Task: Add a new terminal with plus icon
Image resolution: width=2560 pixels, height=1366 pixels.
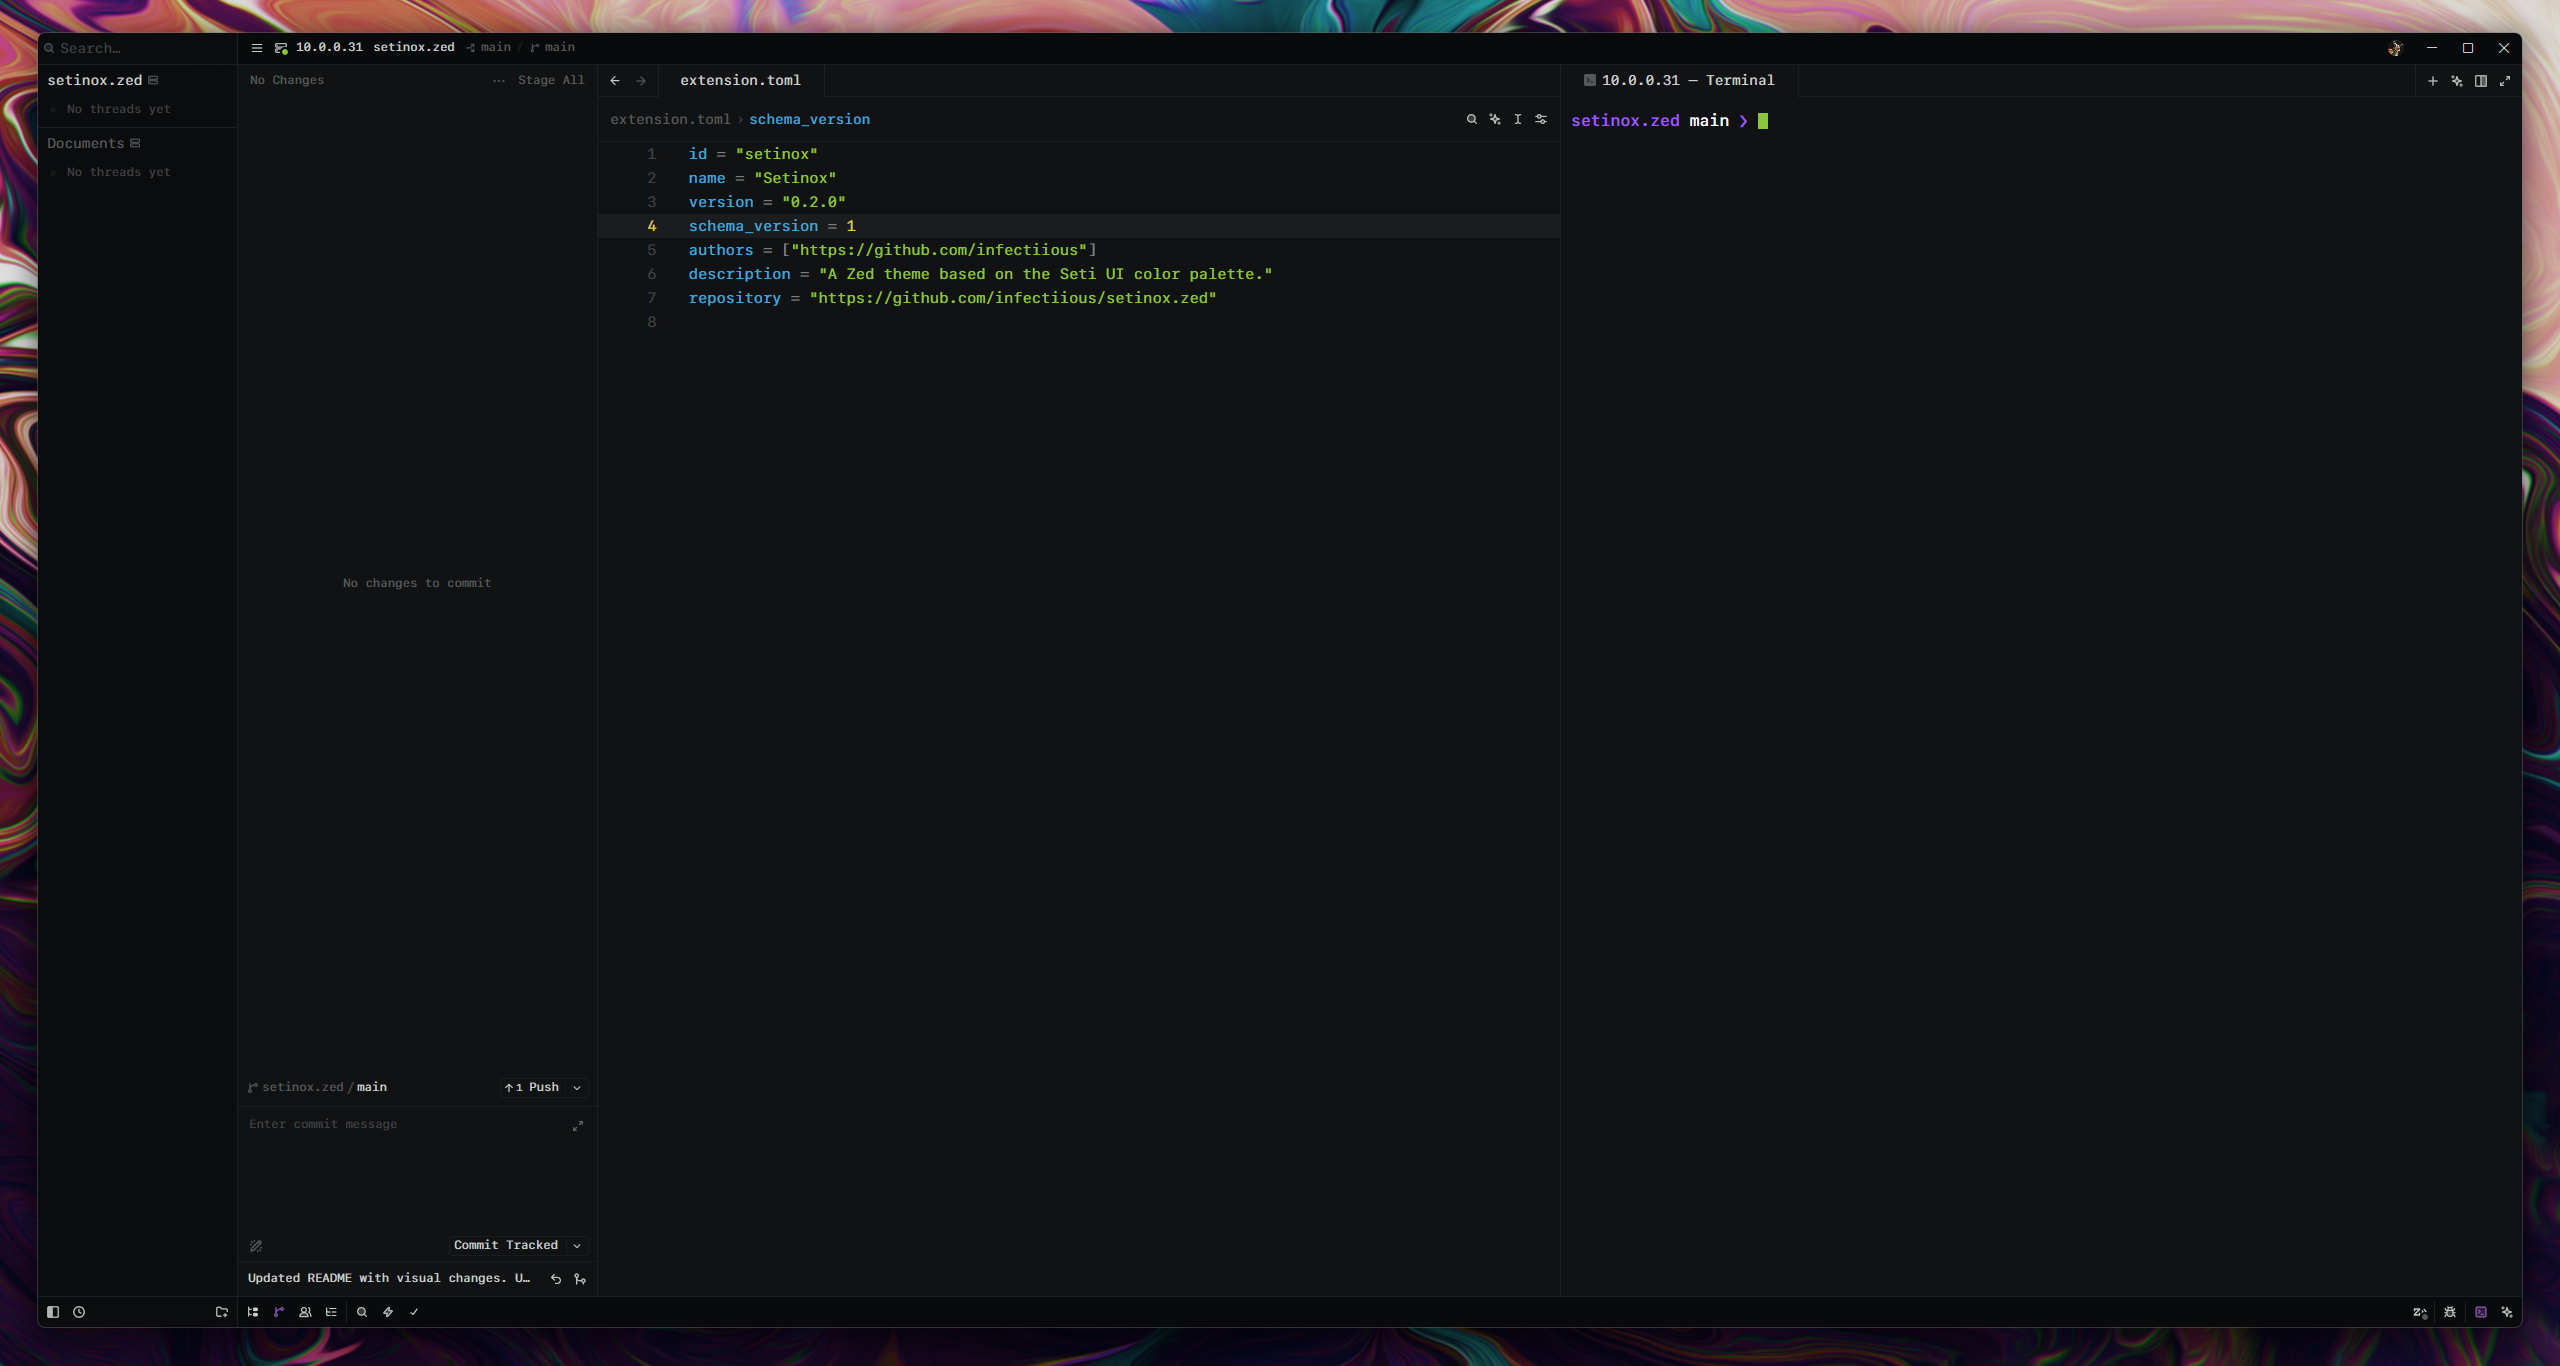Action: pos(2433,81)
